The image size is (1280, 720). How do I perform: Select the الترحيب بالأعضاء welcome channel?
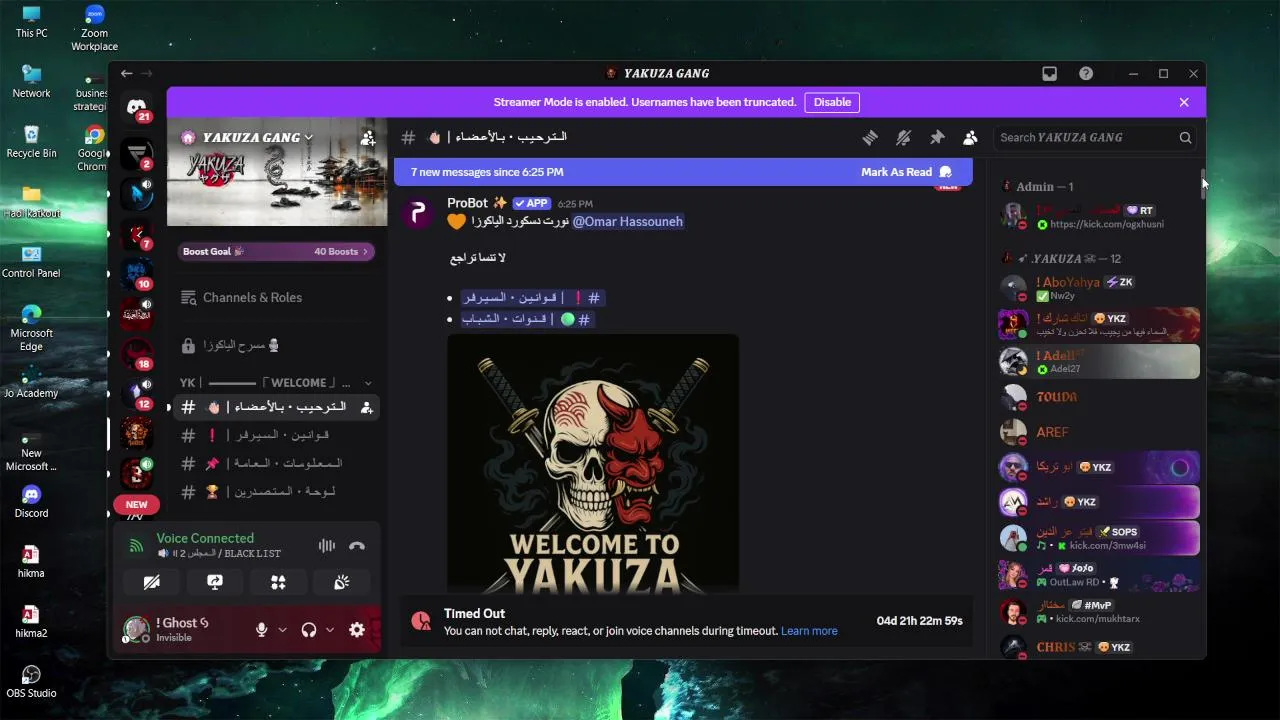[x=277, y=407]
